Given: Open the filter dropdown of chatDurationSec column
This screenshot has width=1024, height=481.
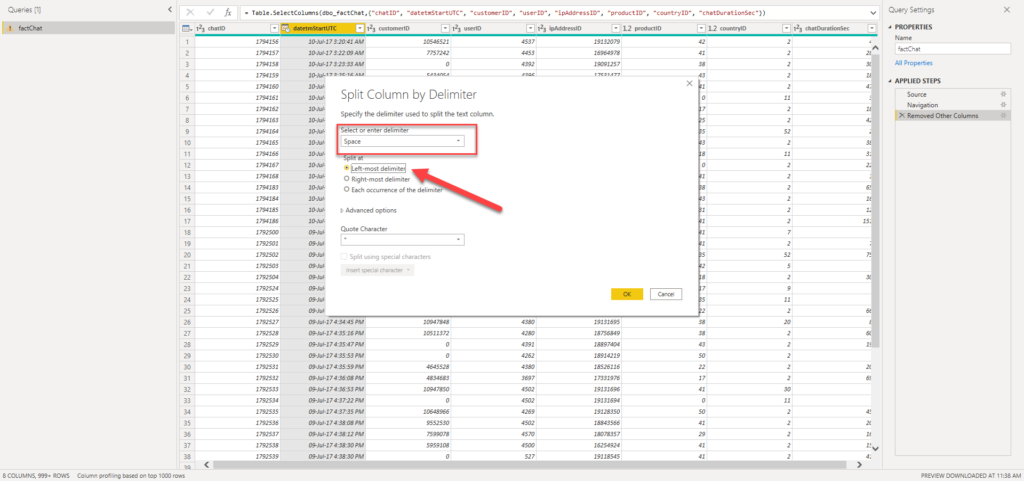Looking at the screenshot, I should (871, 28).
